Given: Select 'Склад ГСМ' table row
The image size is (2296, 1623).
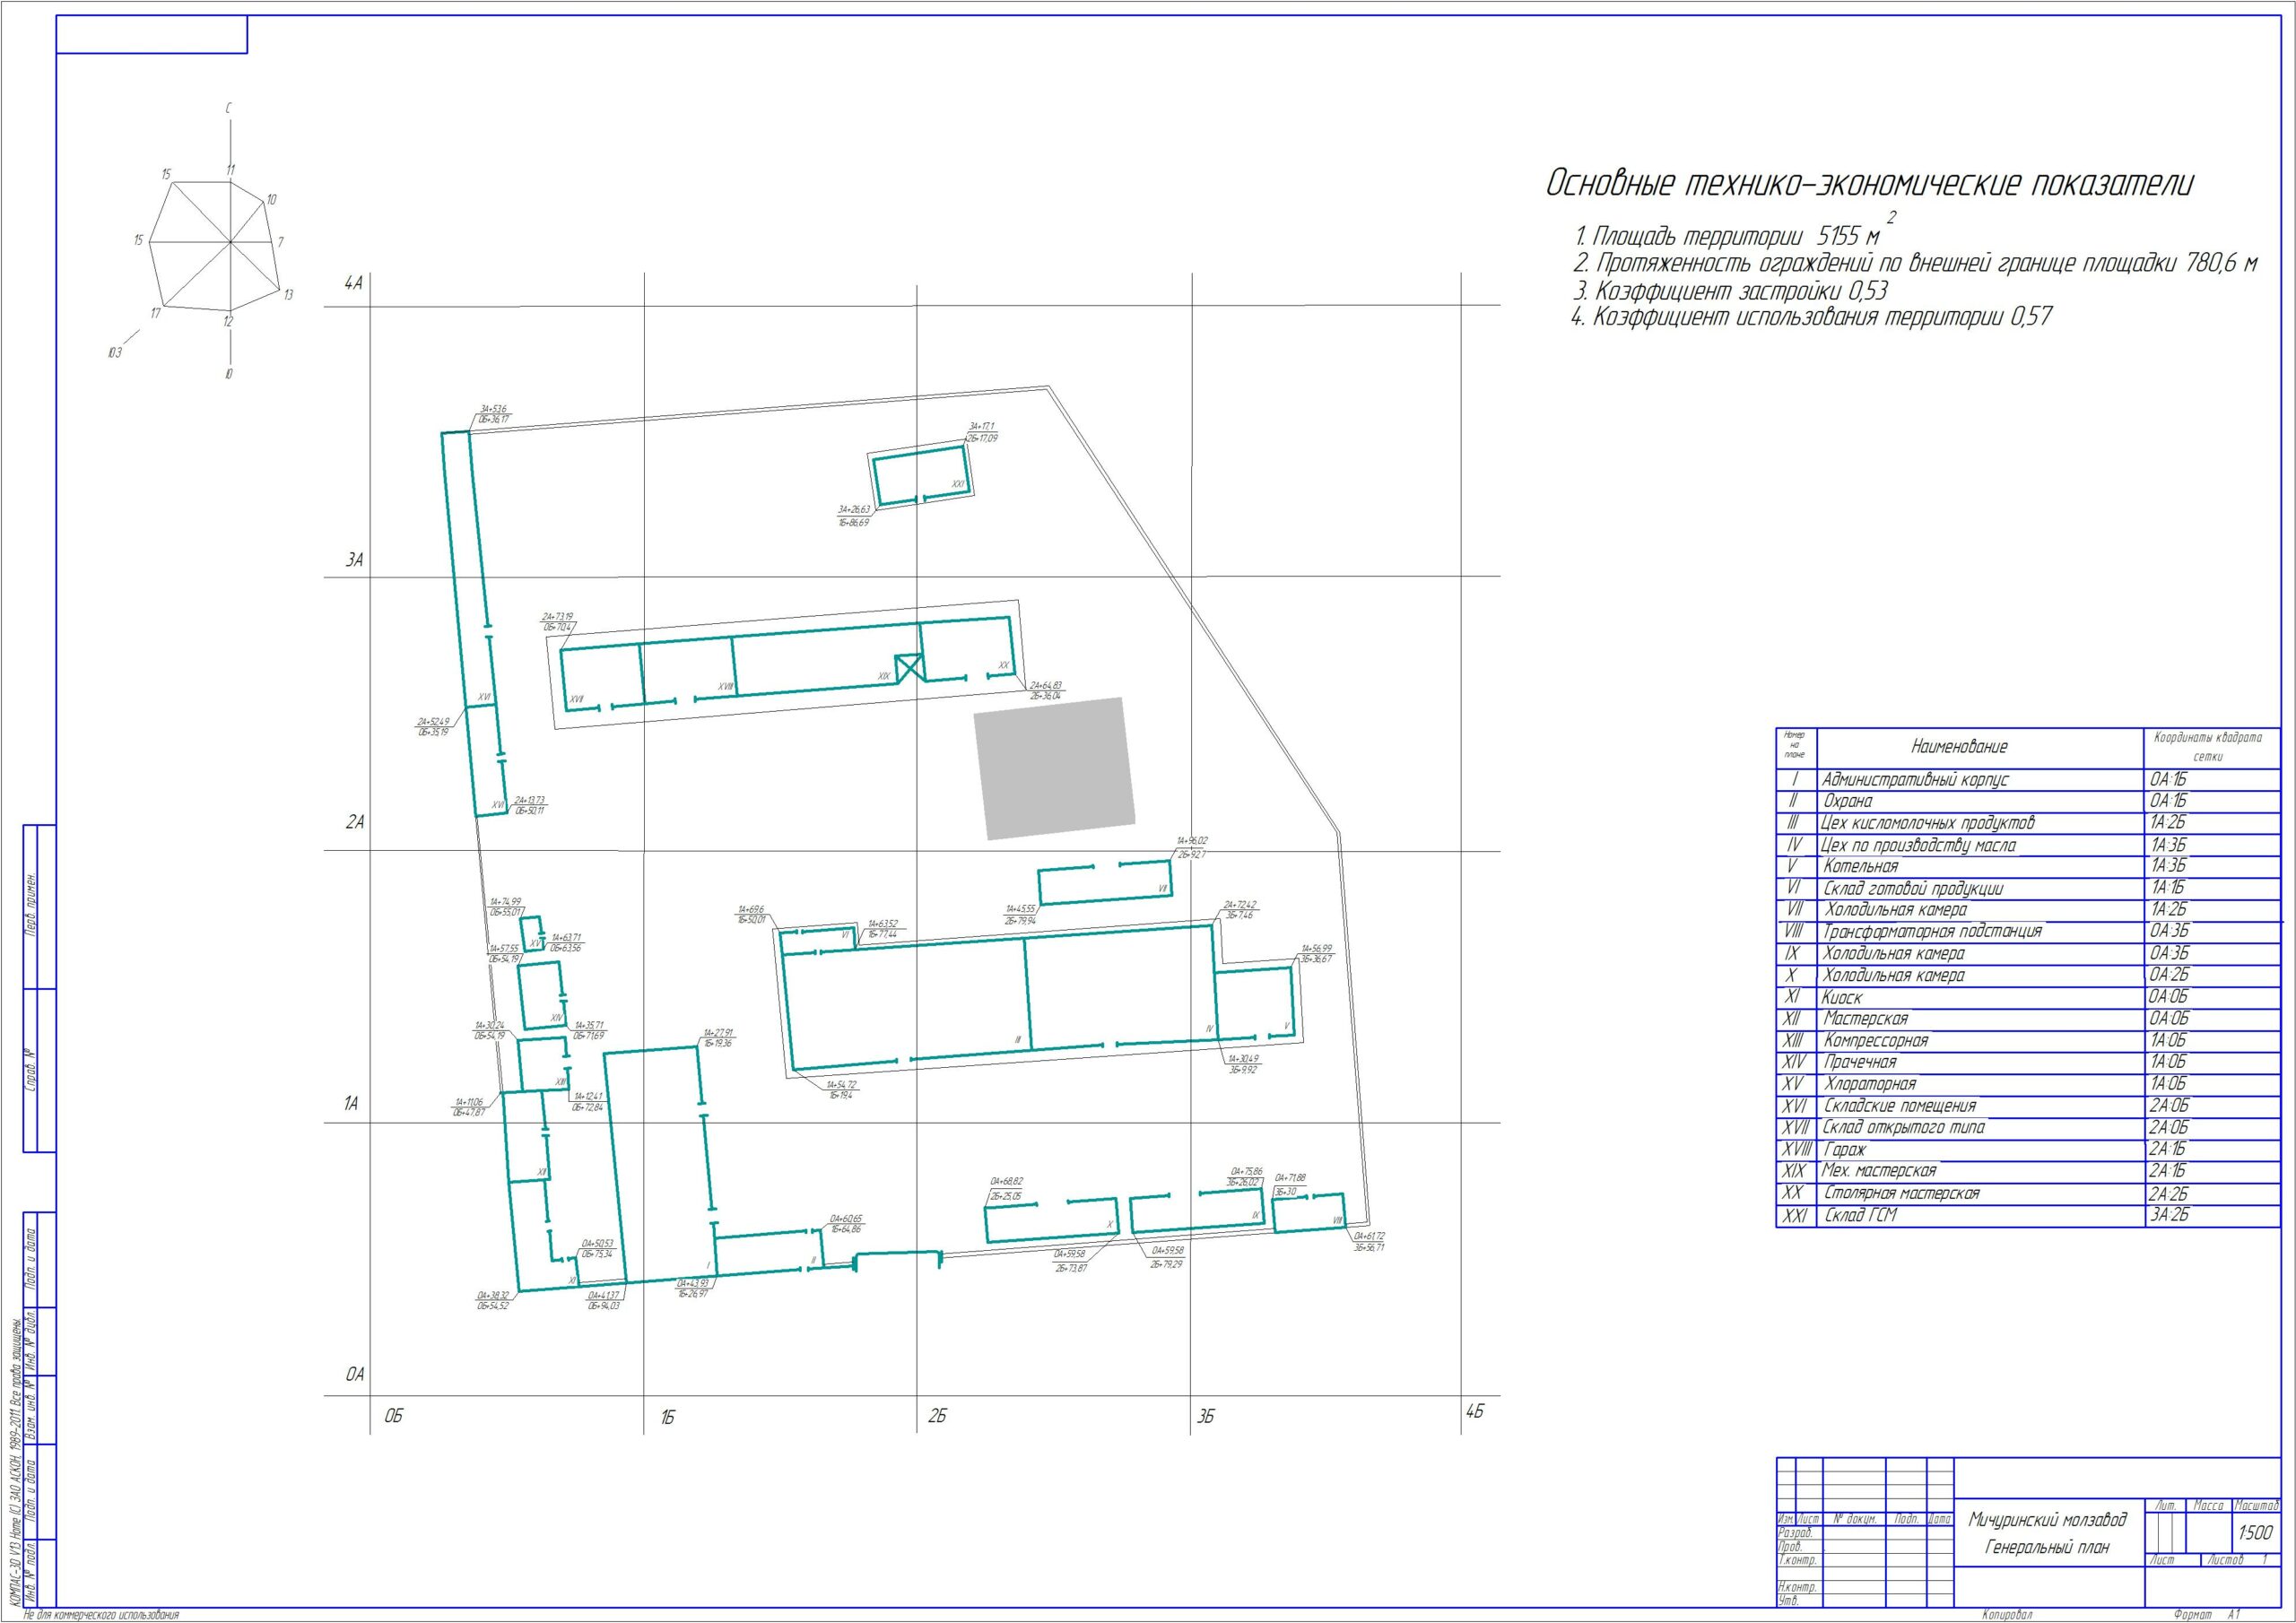Looking at the screenshot, I should 2028,1215.
